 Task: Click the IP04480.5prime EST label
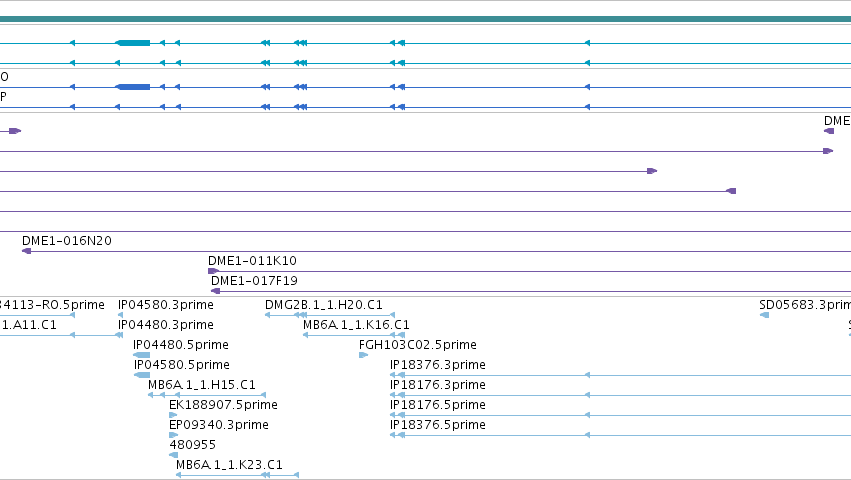pos(181,345)
